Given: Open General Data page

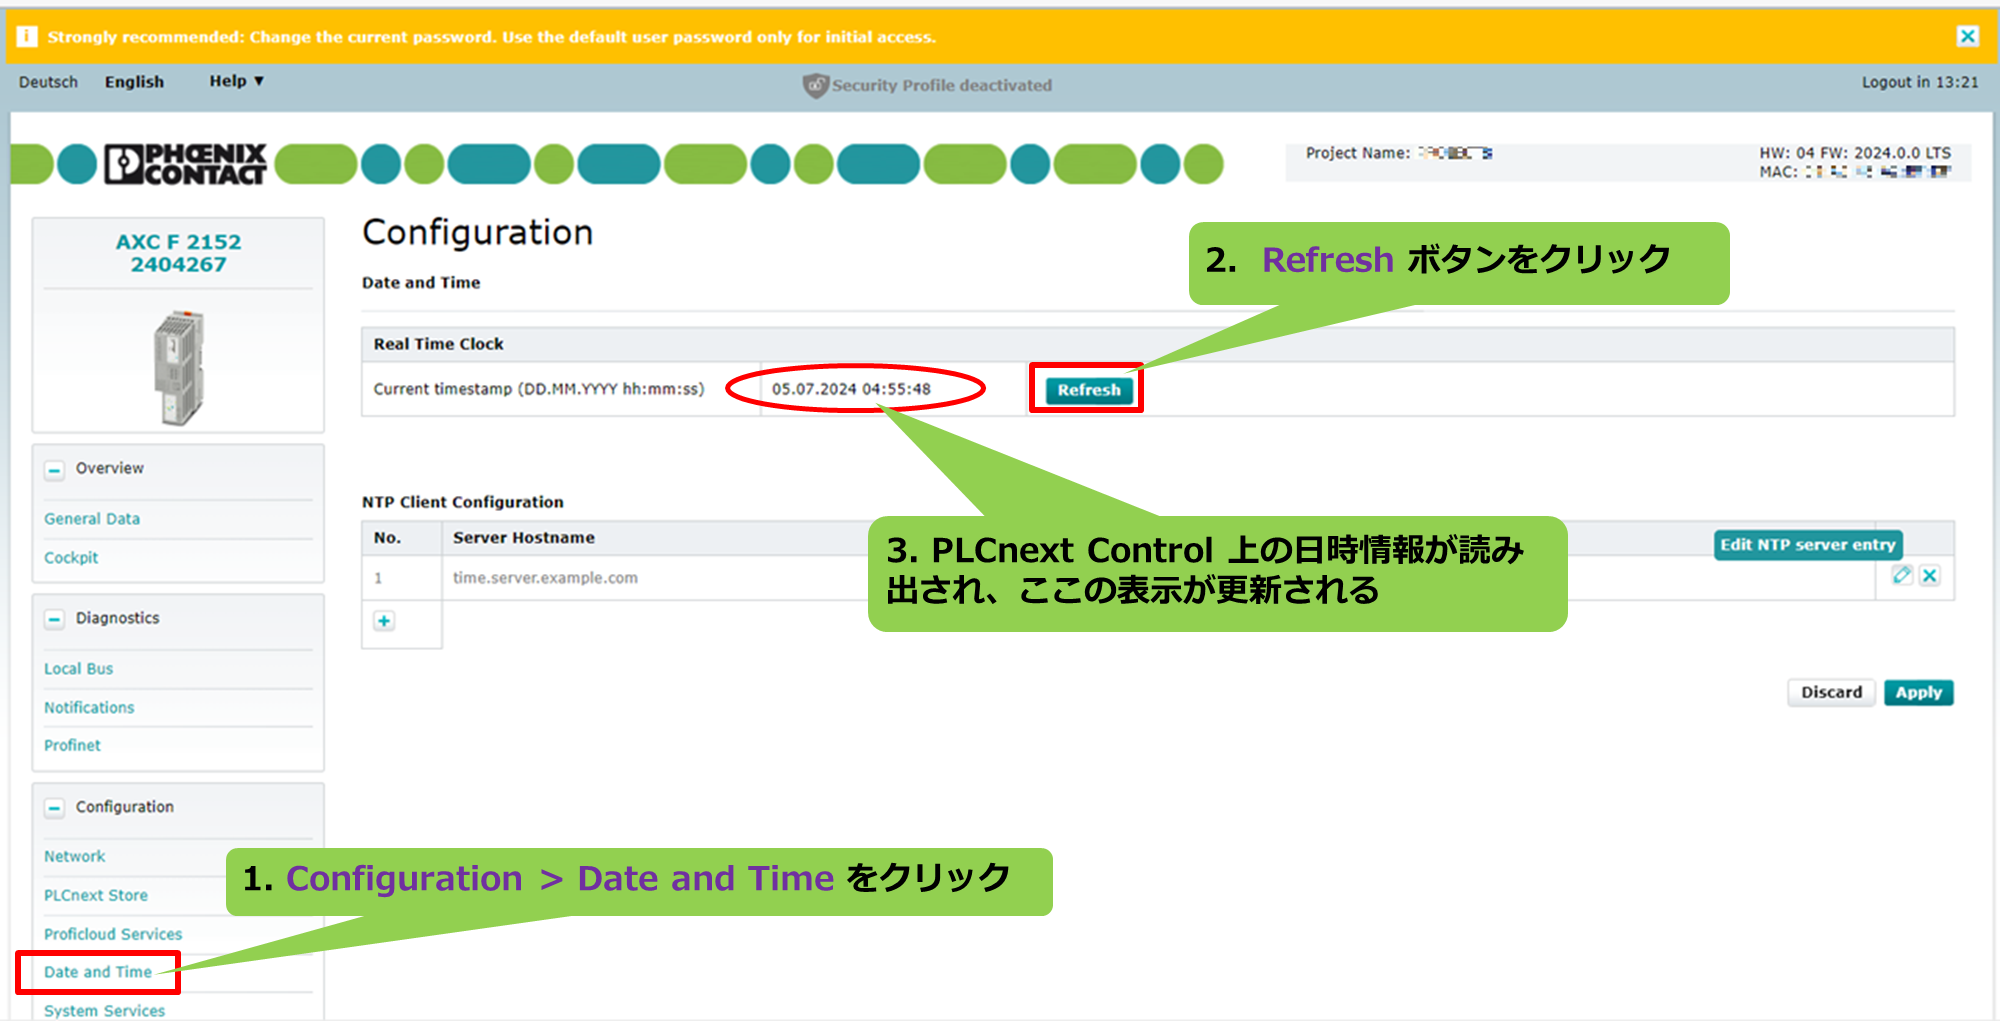Looking at the screenshot, I should pos(92,519).
